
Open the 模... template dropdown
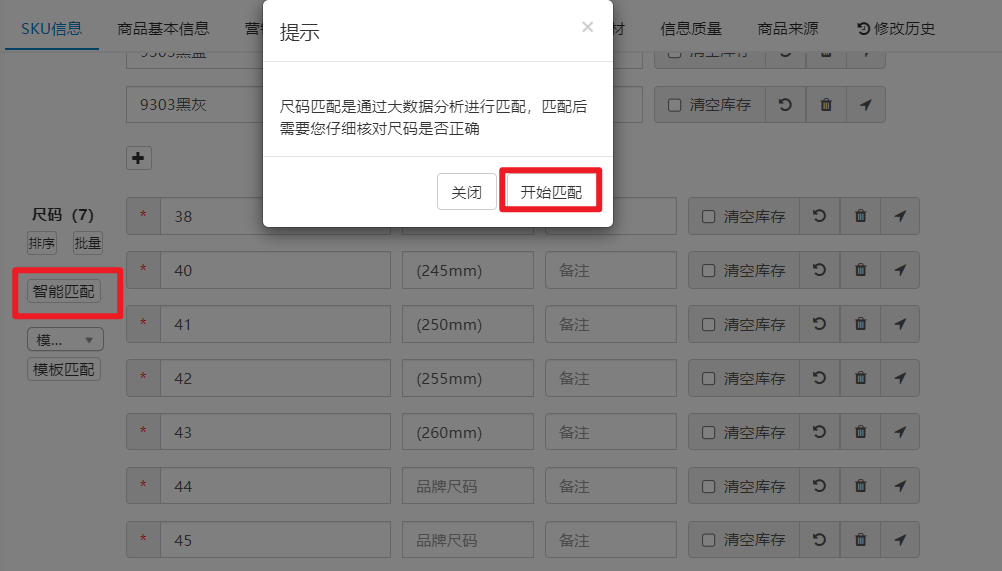tap(65, 339)
